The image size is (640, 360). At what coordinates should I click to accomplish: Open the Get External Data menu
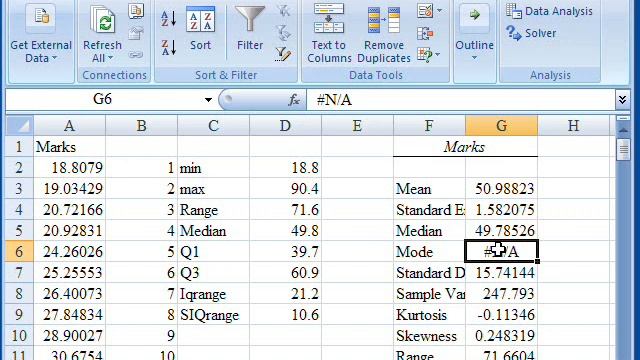coord(40,33)
